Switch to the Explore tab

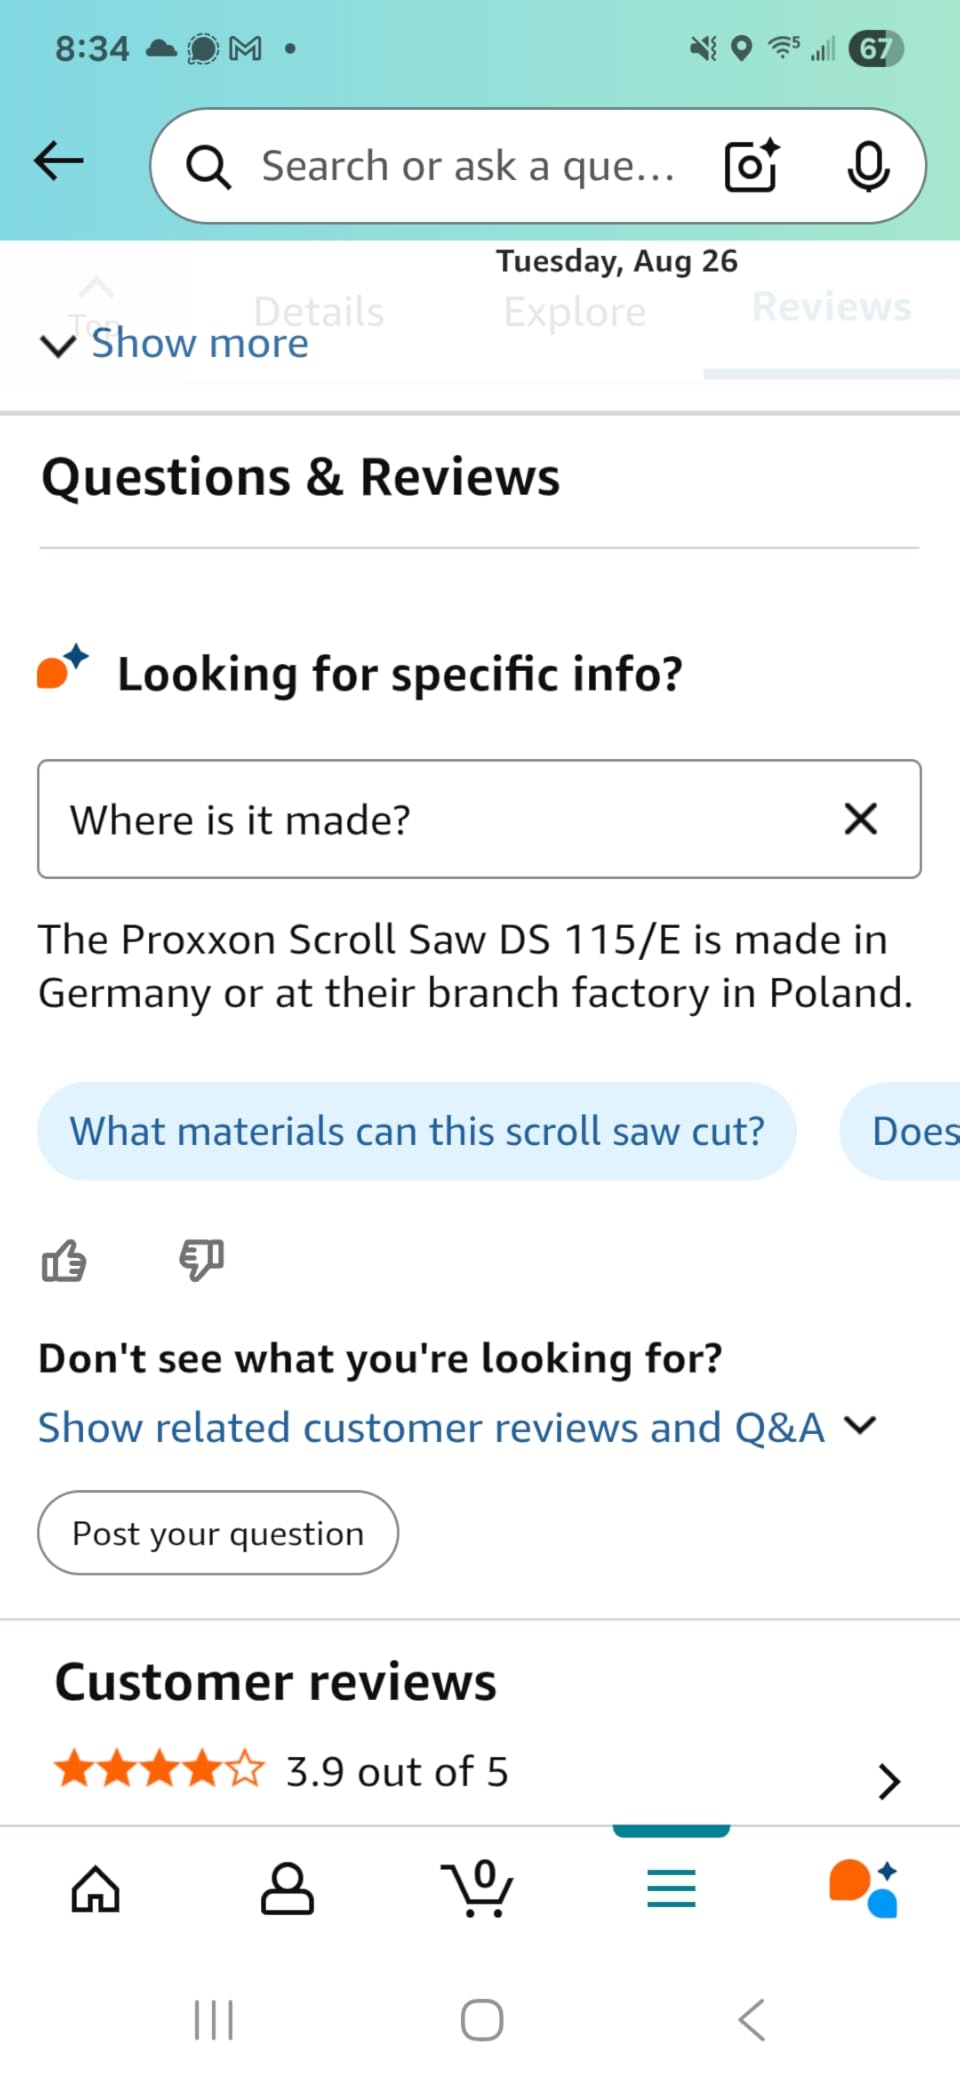point(574,311)
